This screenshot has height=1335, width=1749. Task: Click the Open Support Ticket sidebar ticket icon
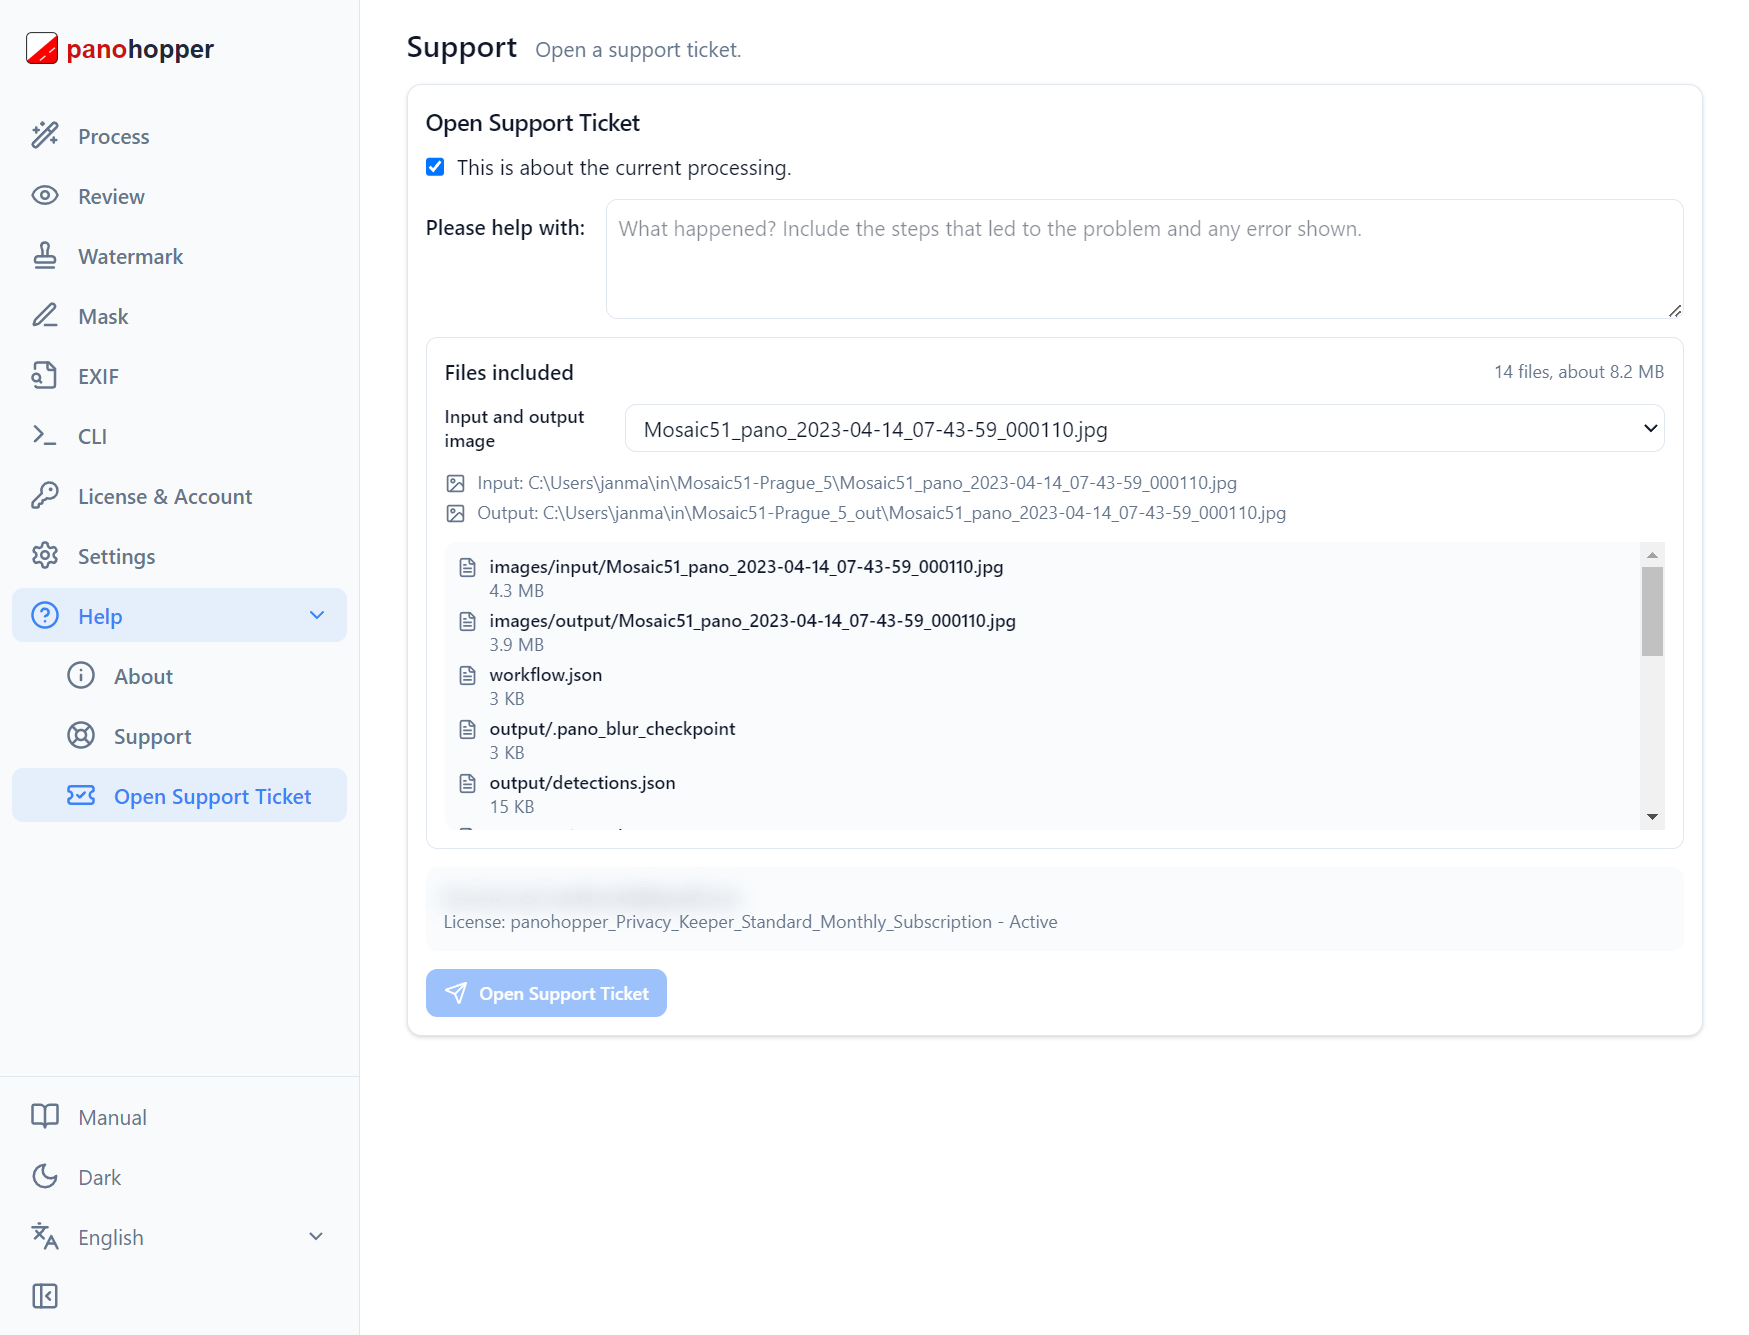pos(81,795)
